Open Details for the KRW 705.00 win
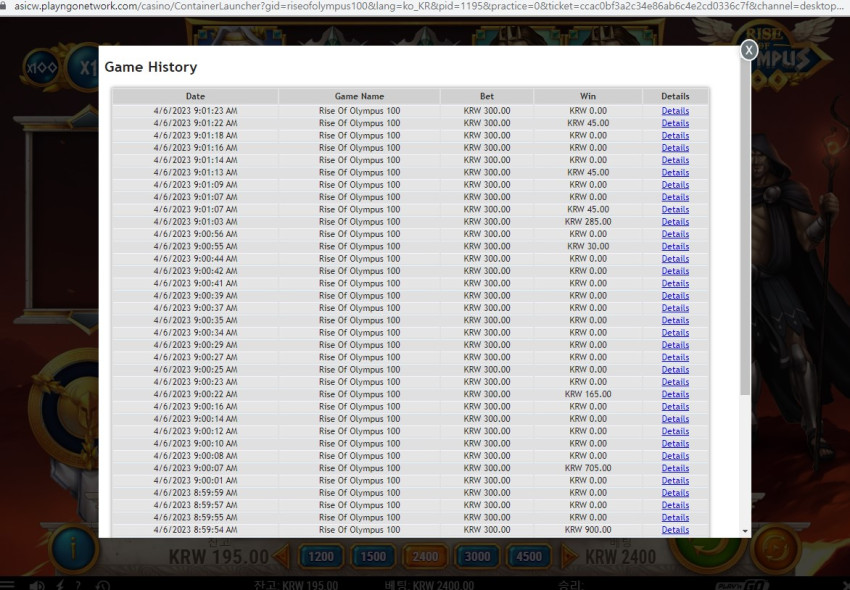 click(x=675, y=468)
